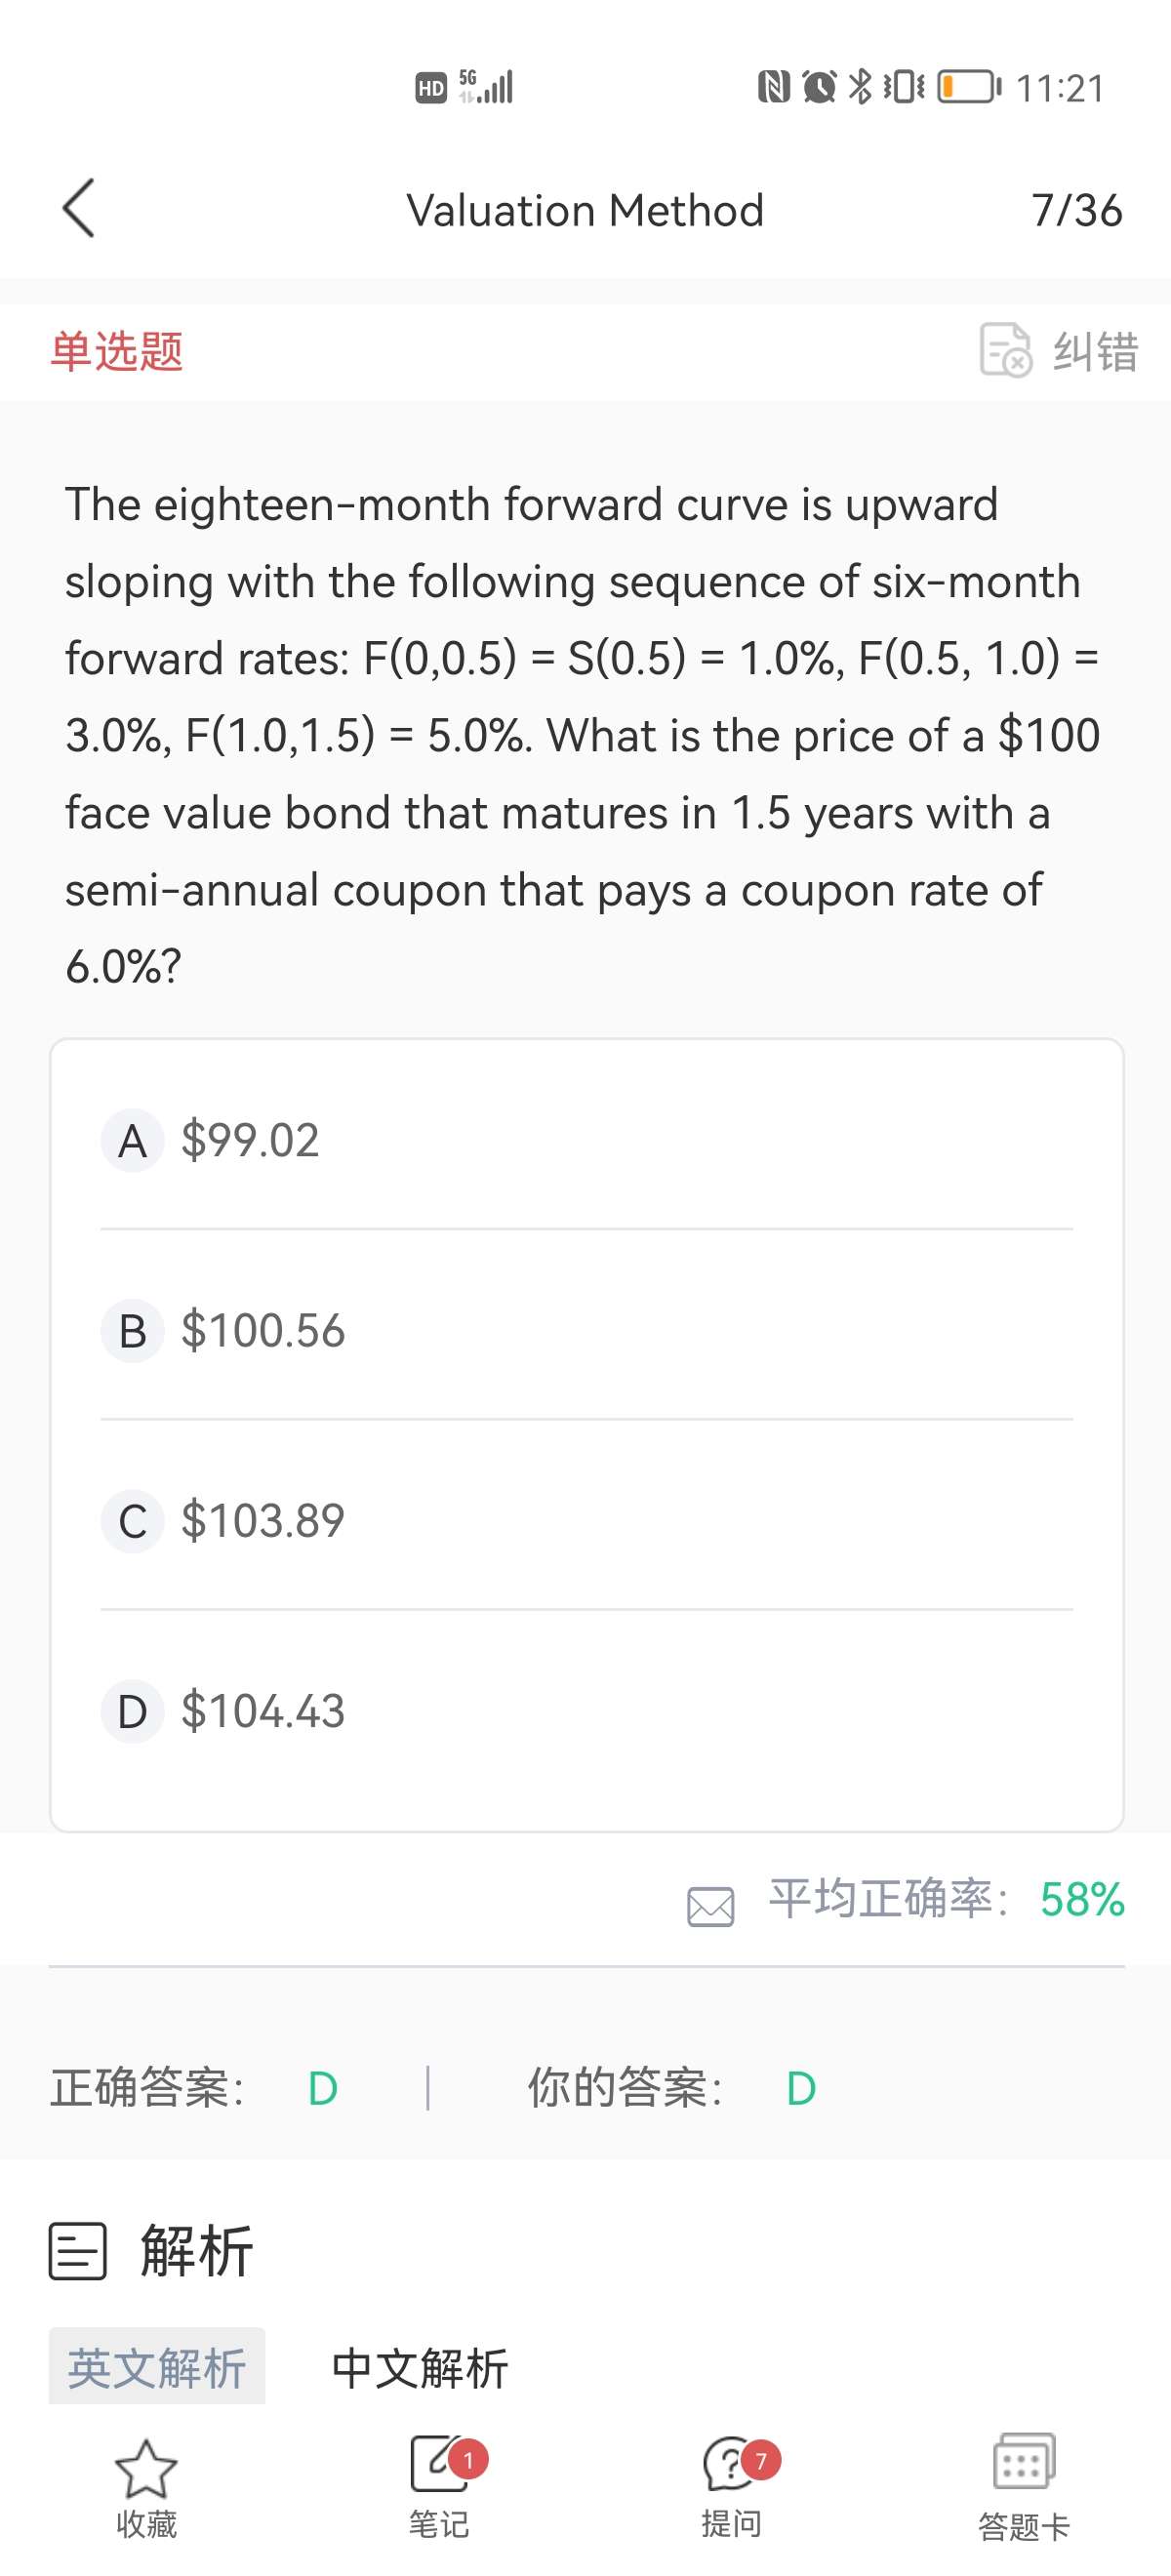
Task: Tap the envelope feedback icon
Action: [710, 1906]
